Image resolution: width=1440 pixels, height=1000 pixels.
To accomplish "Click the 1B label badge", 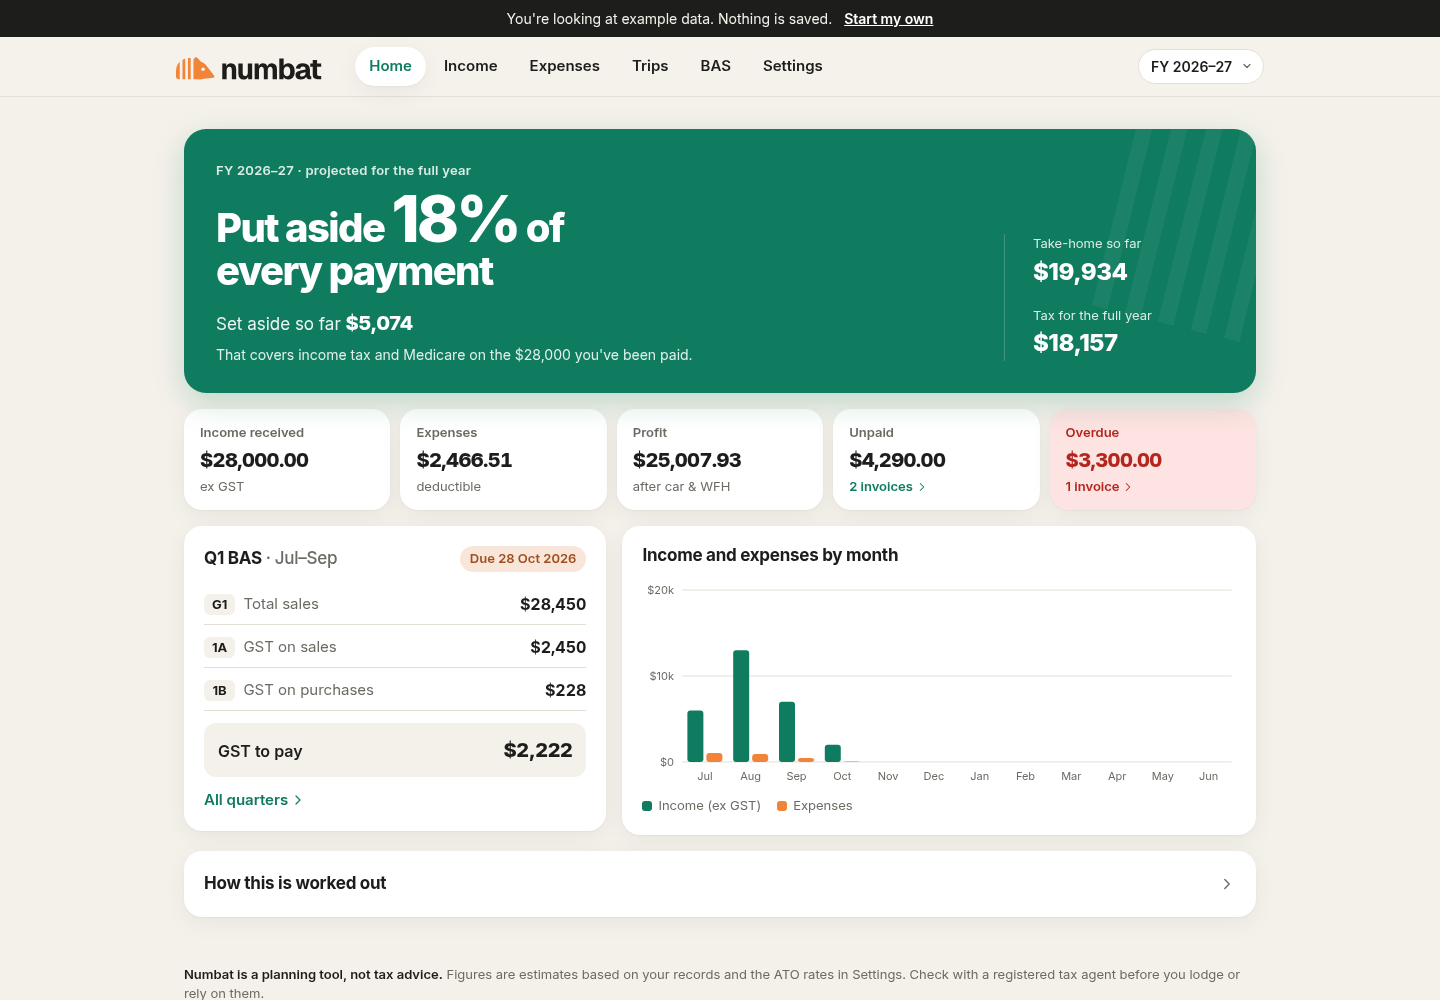I will pos(220,690).
